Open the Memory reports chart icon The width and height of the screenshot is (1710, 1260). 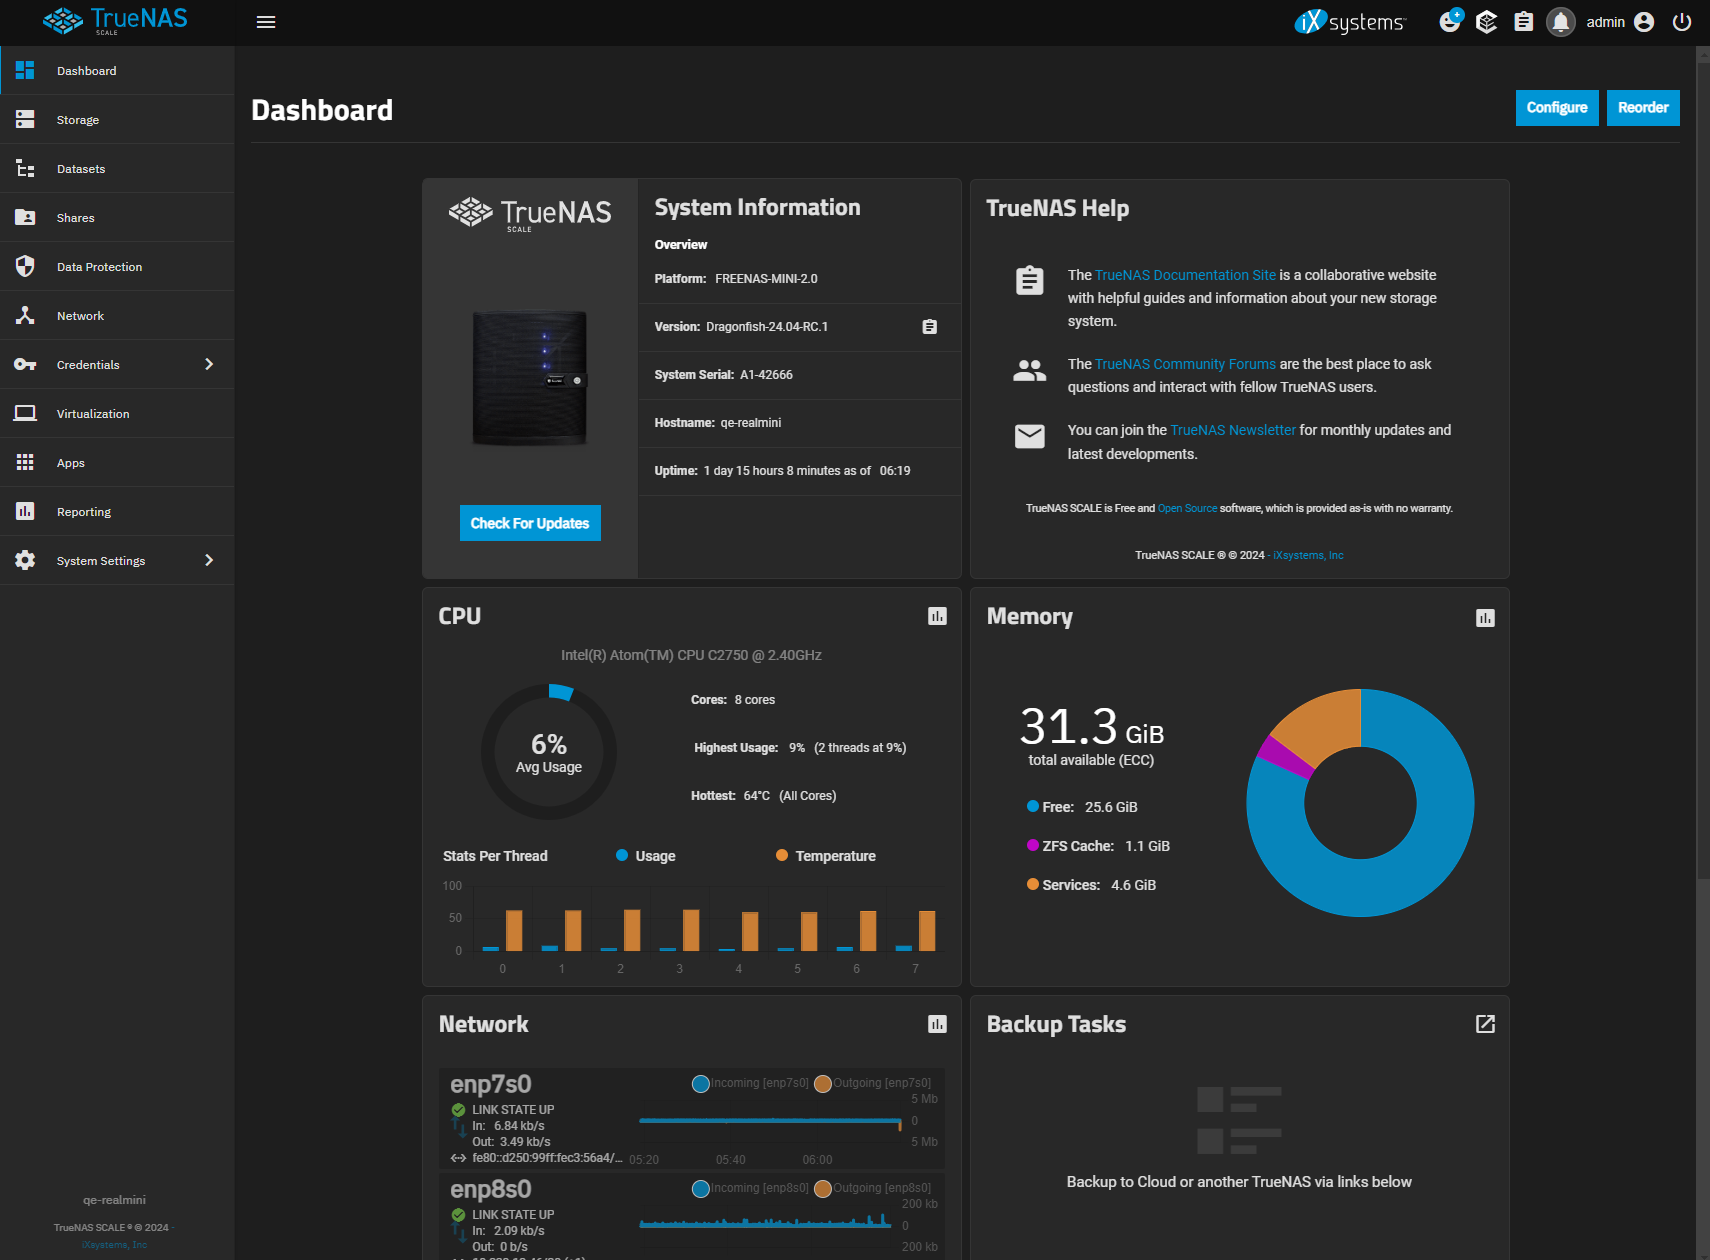tap(1485, 618)
